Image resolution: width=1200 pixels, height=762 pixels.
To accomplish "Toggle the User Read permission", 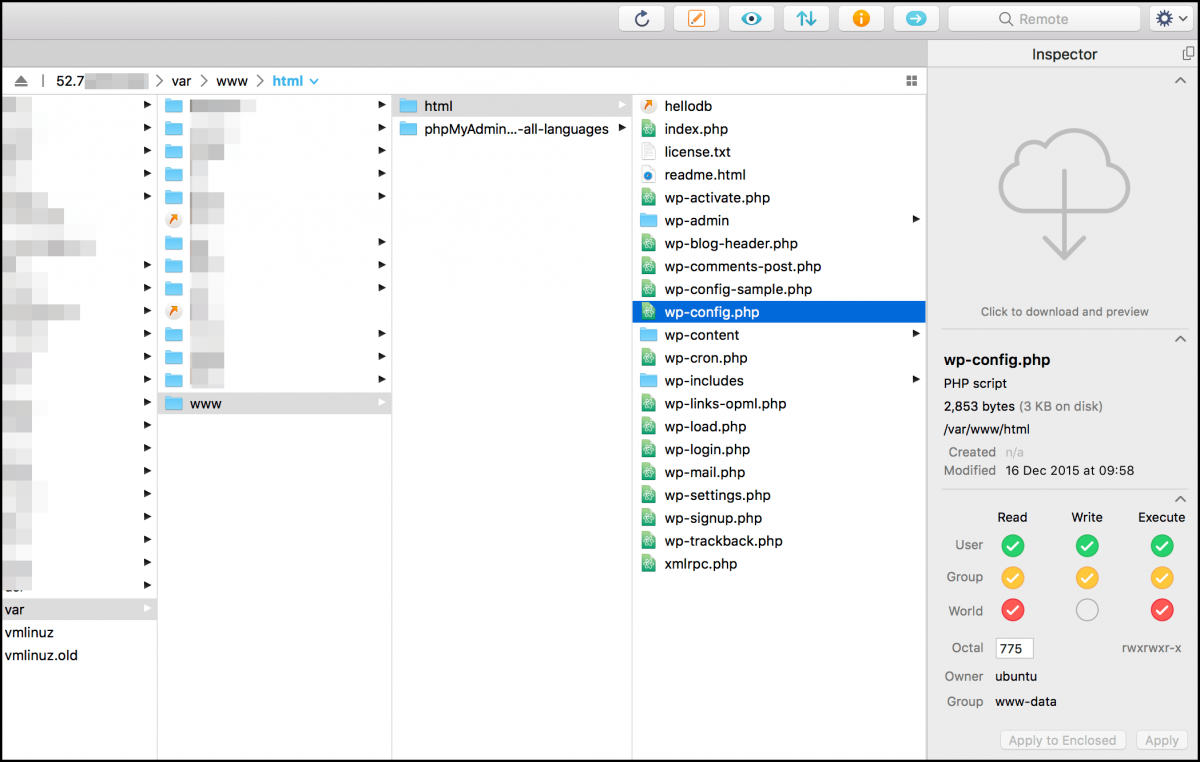I will tap(1013, 545).
